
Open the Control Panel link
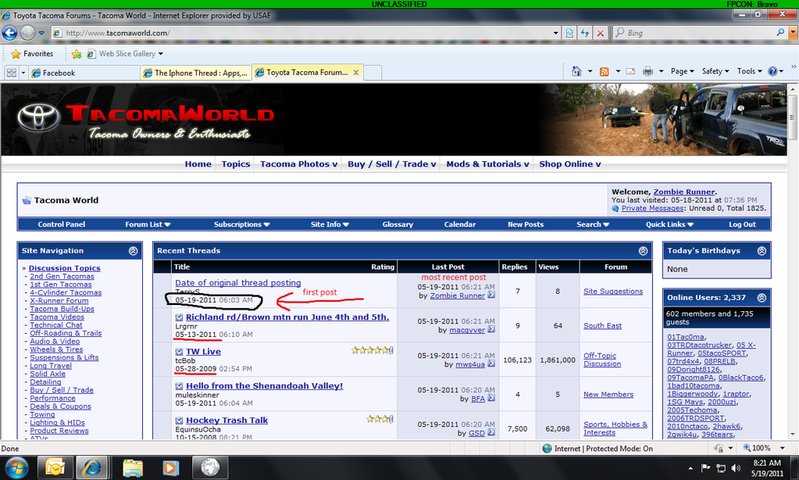[x=61, y=224]
